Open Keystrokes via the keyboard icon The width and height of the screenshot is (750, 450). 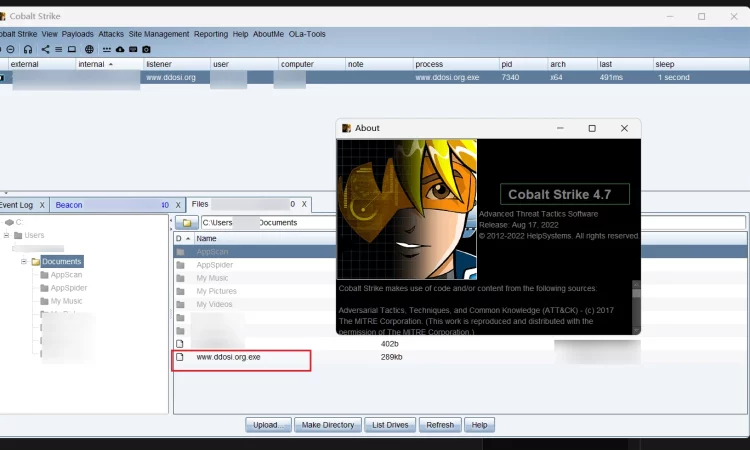[x=133, y=49]
